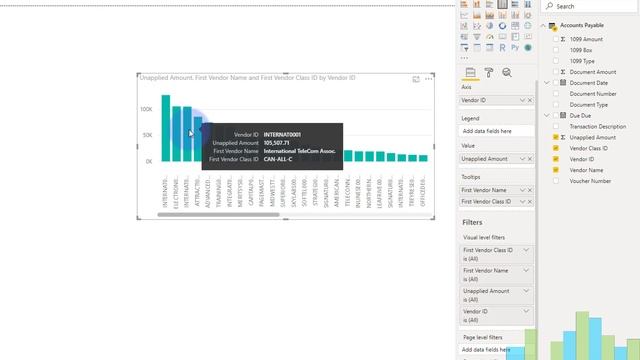
Task: Select the gauge visualization
Action: pos(489,37)
